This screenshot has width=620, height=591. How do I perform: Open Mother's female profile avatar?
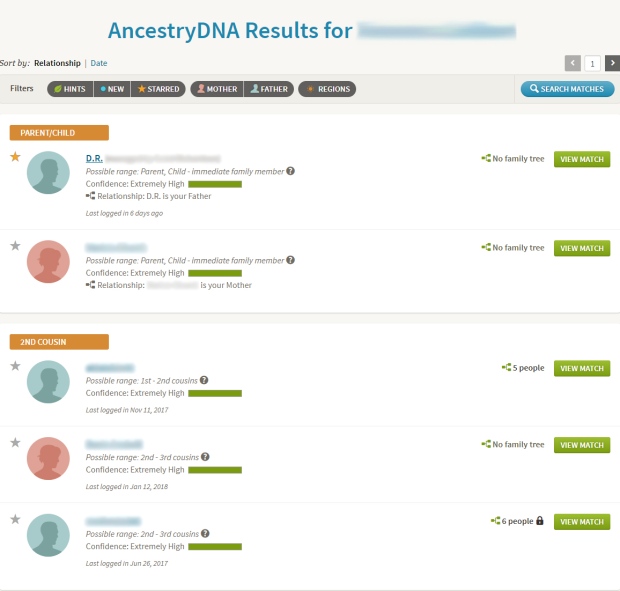coord(48,262)
